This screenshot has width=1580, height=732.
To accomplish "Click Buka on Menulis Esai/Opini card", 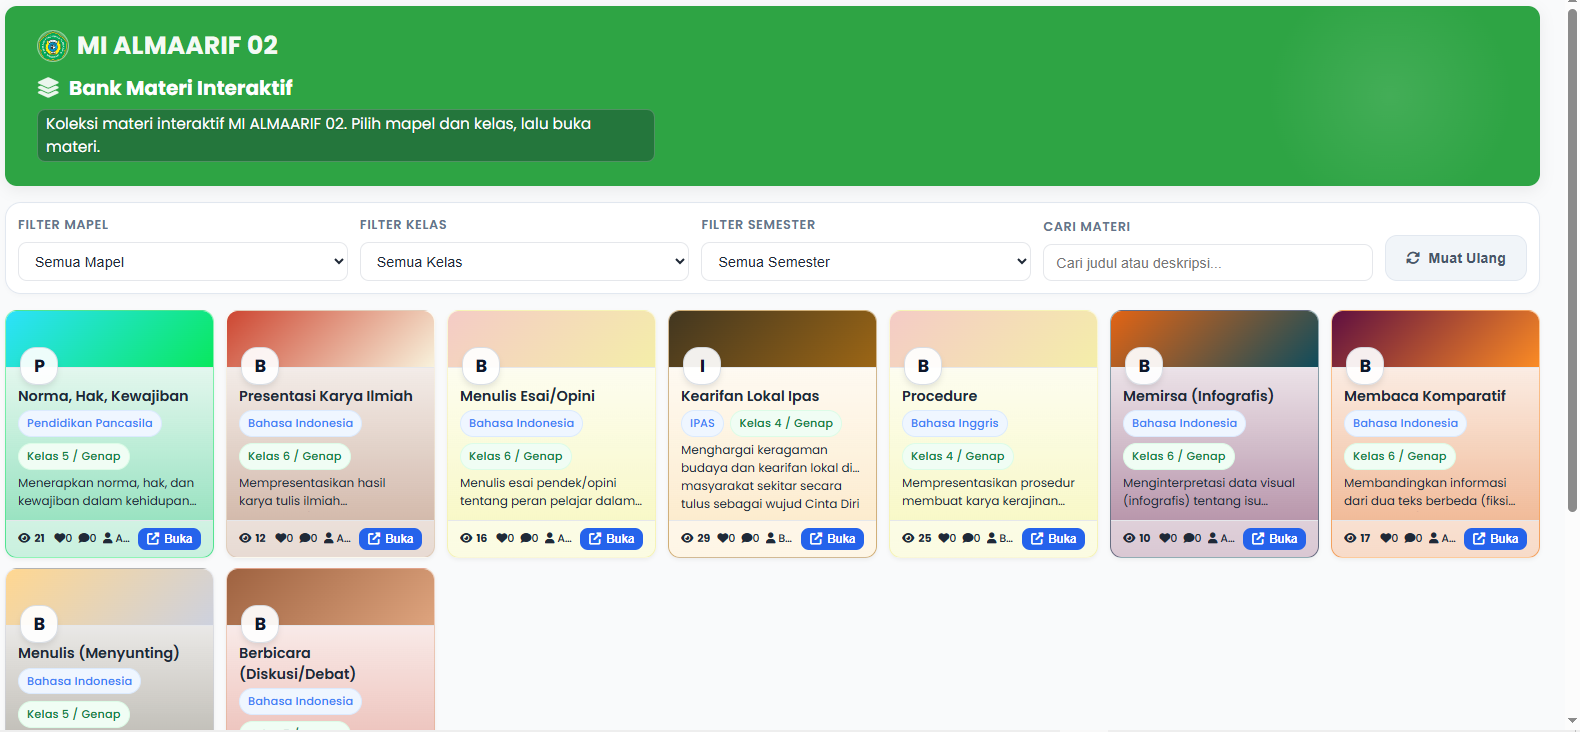I will 612,538.
